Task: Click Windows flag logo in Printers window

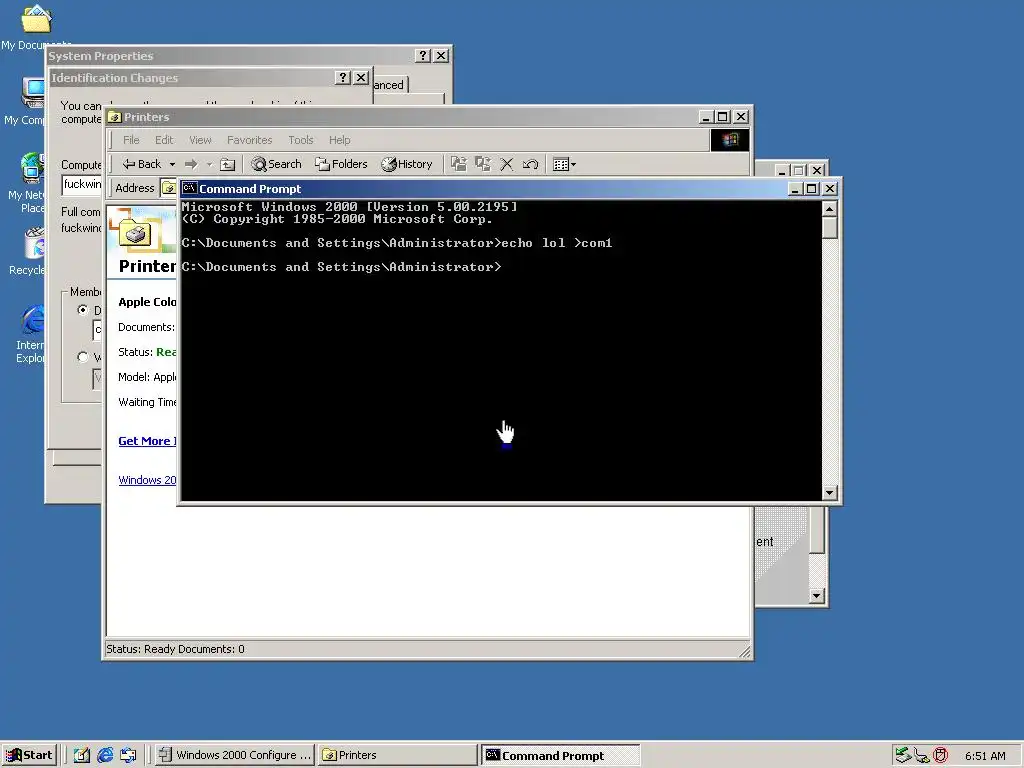Action: click(729, 140)
